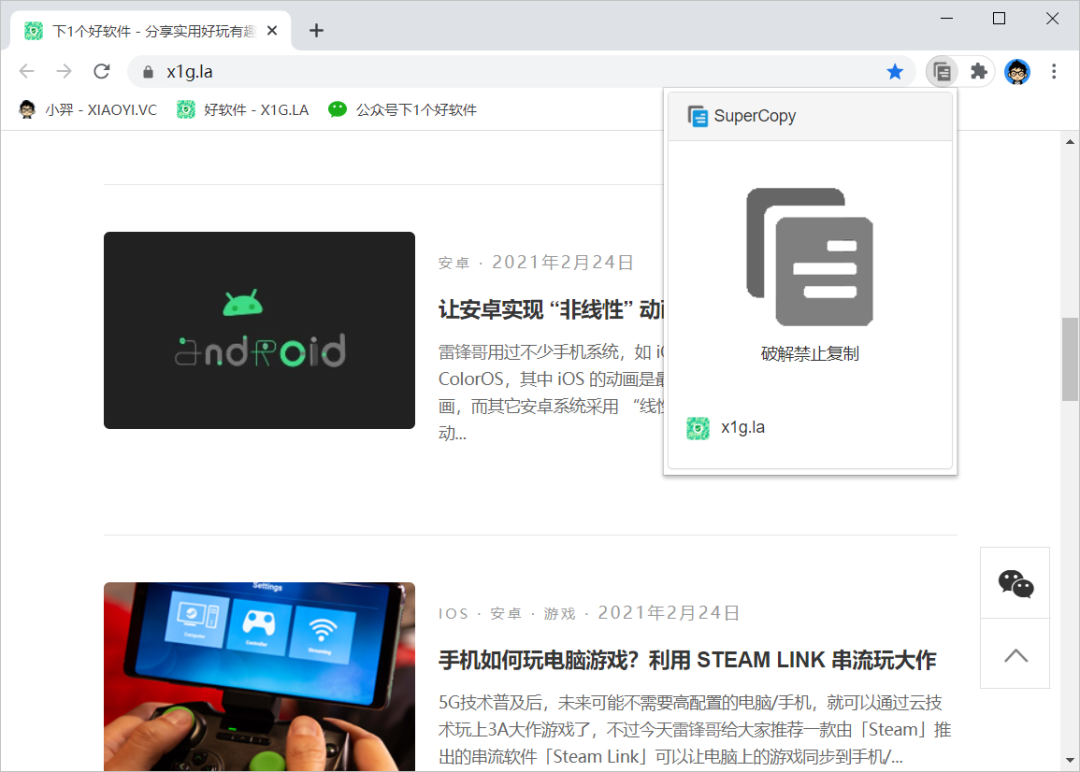Click 安卓 tag on Steam Link article
The height and width of the screenshot is (772, 1080).
[506, 614]
